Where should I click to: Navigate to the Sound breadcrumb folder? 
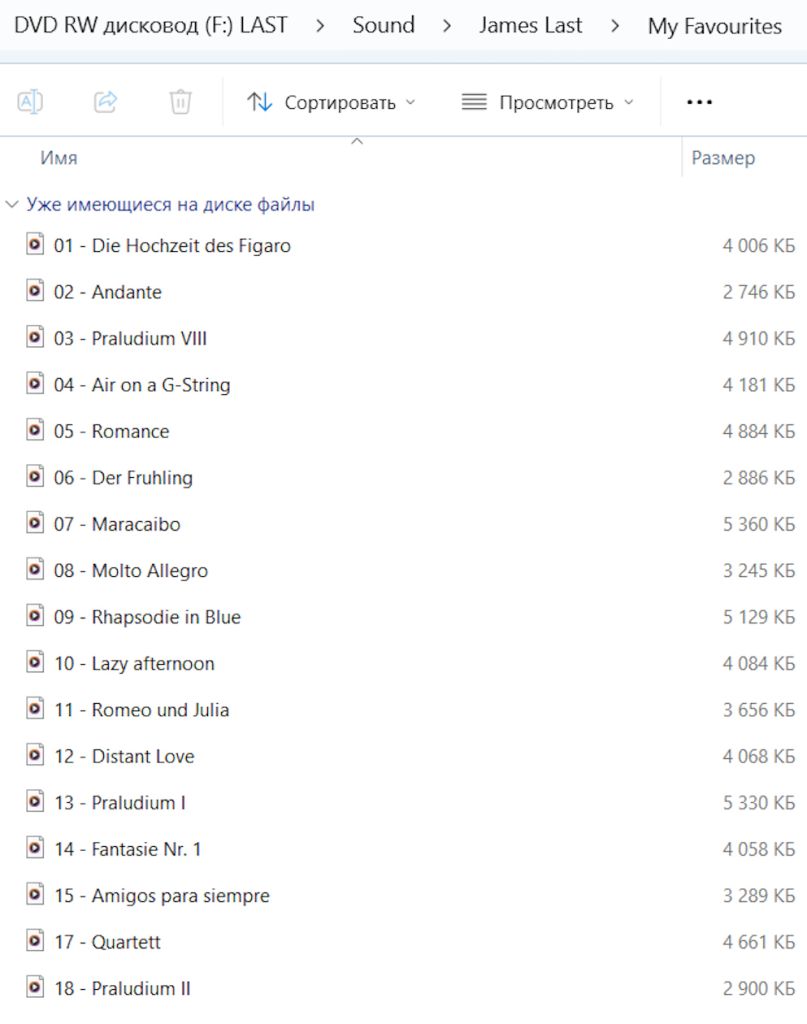383,25
